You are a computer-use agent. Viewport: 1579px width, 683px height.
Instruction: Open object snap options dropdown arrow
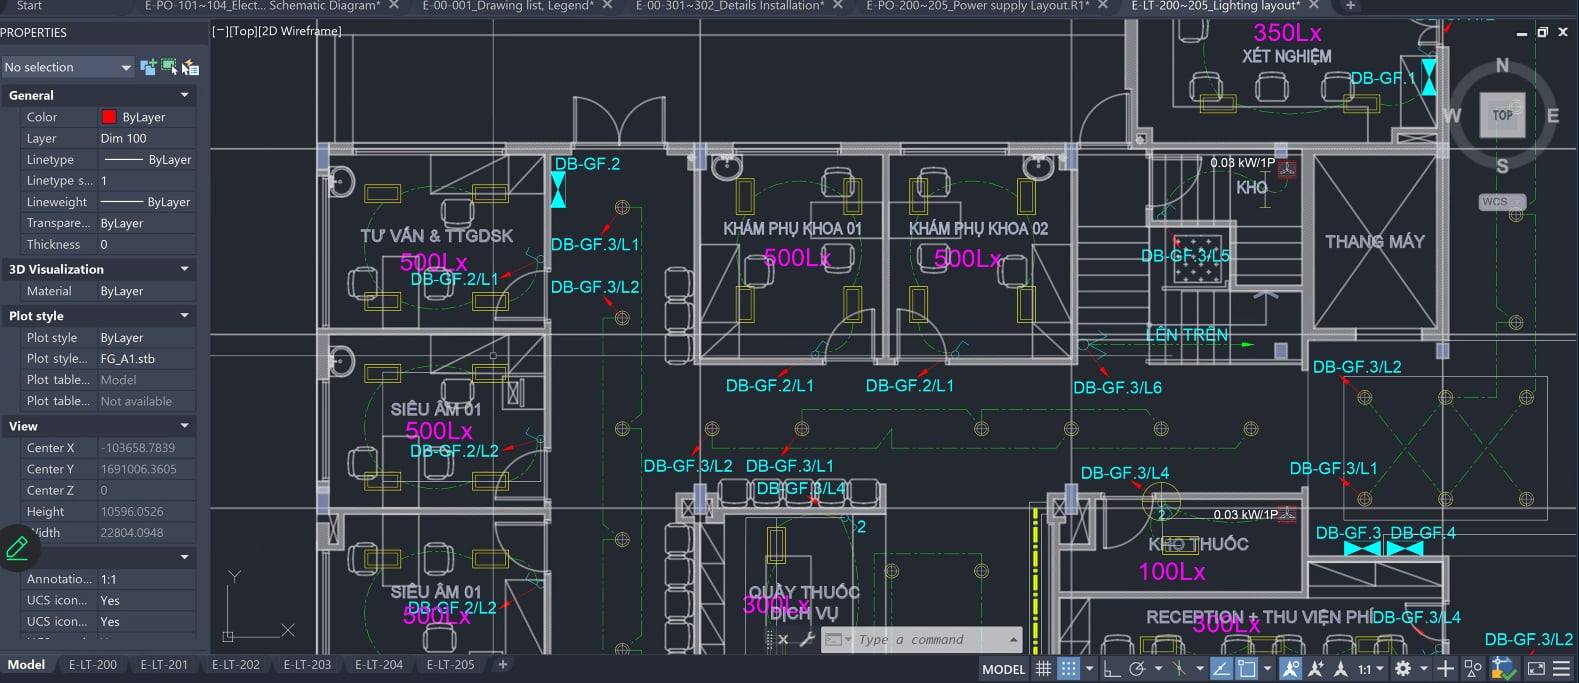(1268, 669)
